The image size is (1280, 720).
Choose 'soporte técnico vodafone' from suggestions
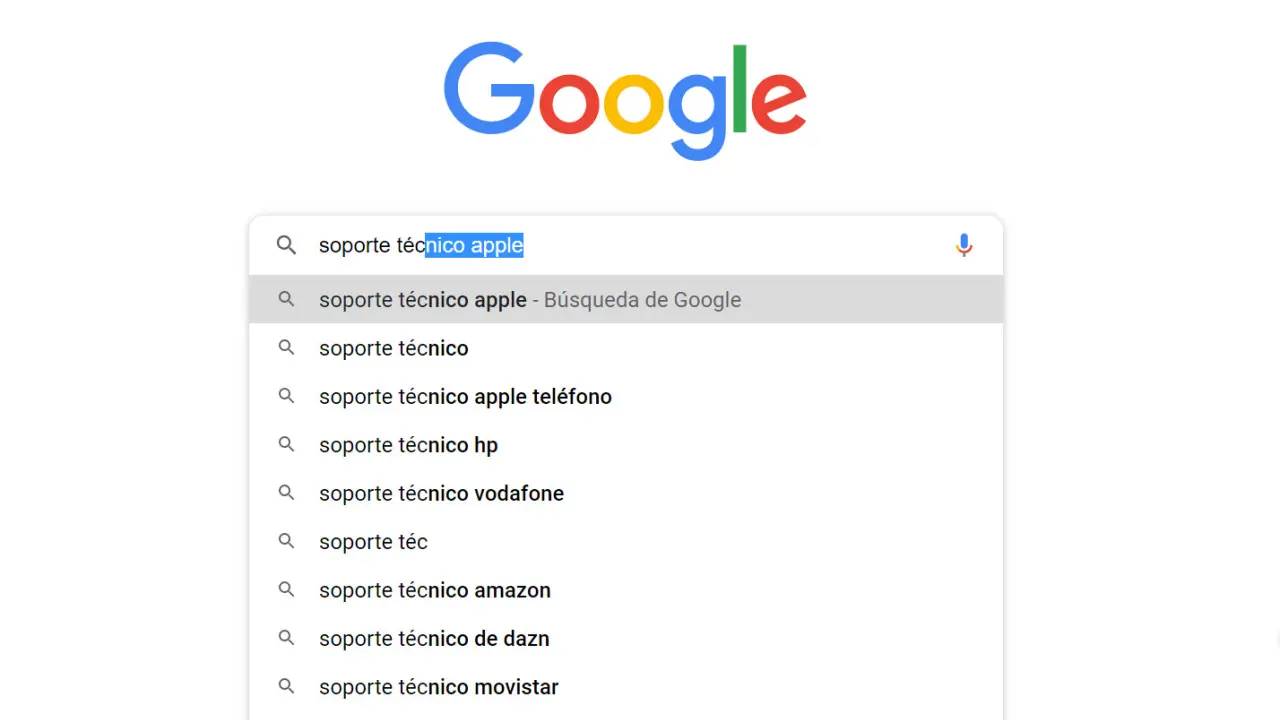[441, 494]
